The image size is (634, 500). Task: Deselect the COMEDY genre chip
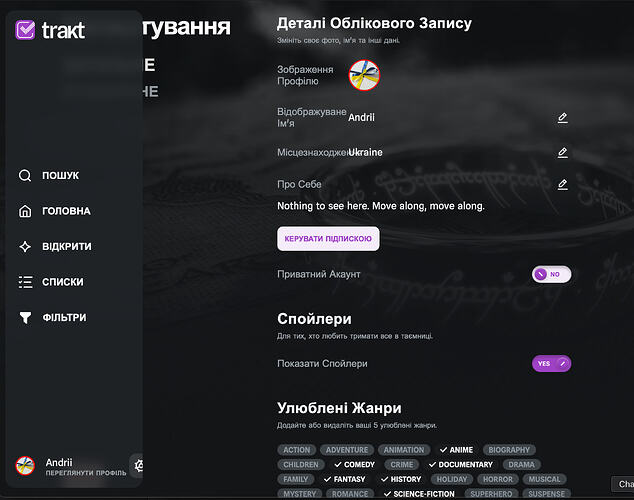coord(355,465)
